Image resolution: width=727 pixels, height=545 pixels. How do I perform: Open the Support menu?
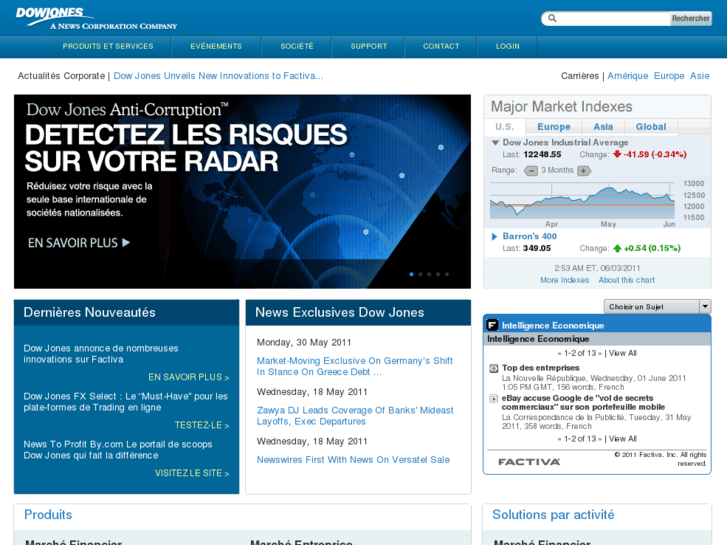click(369, 46)
